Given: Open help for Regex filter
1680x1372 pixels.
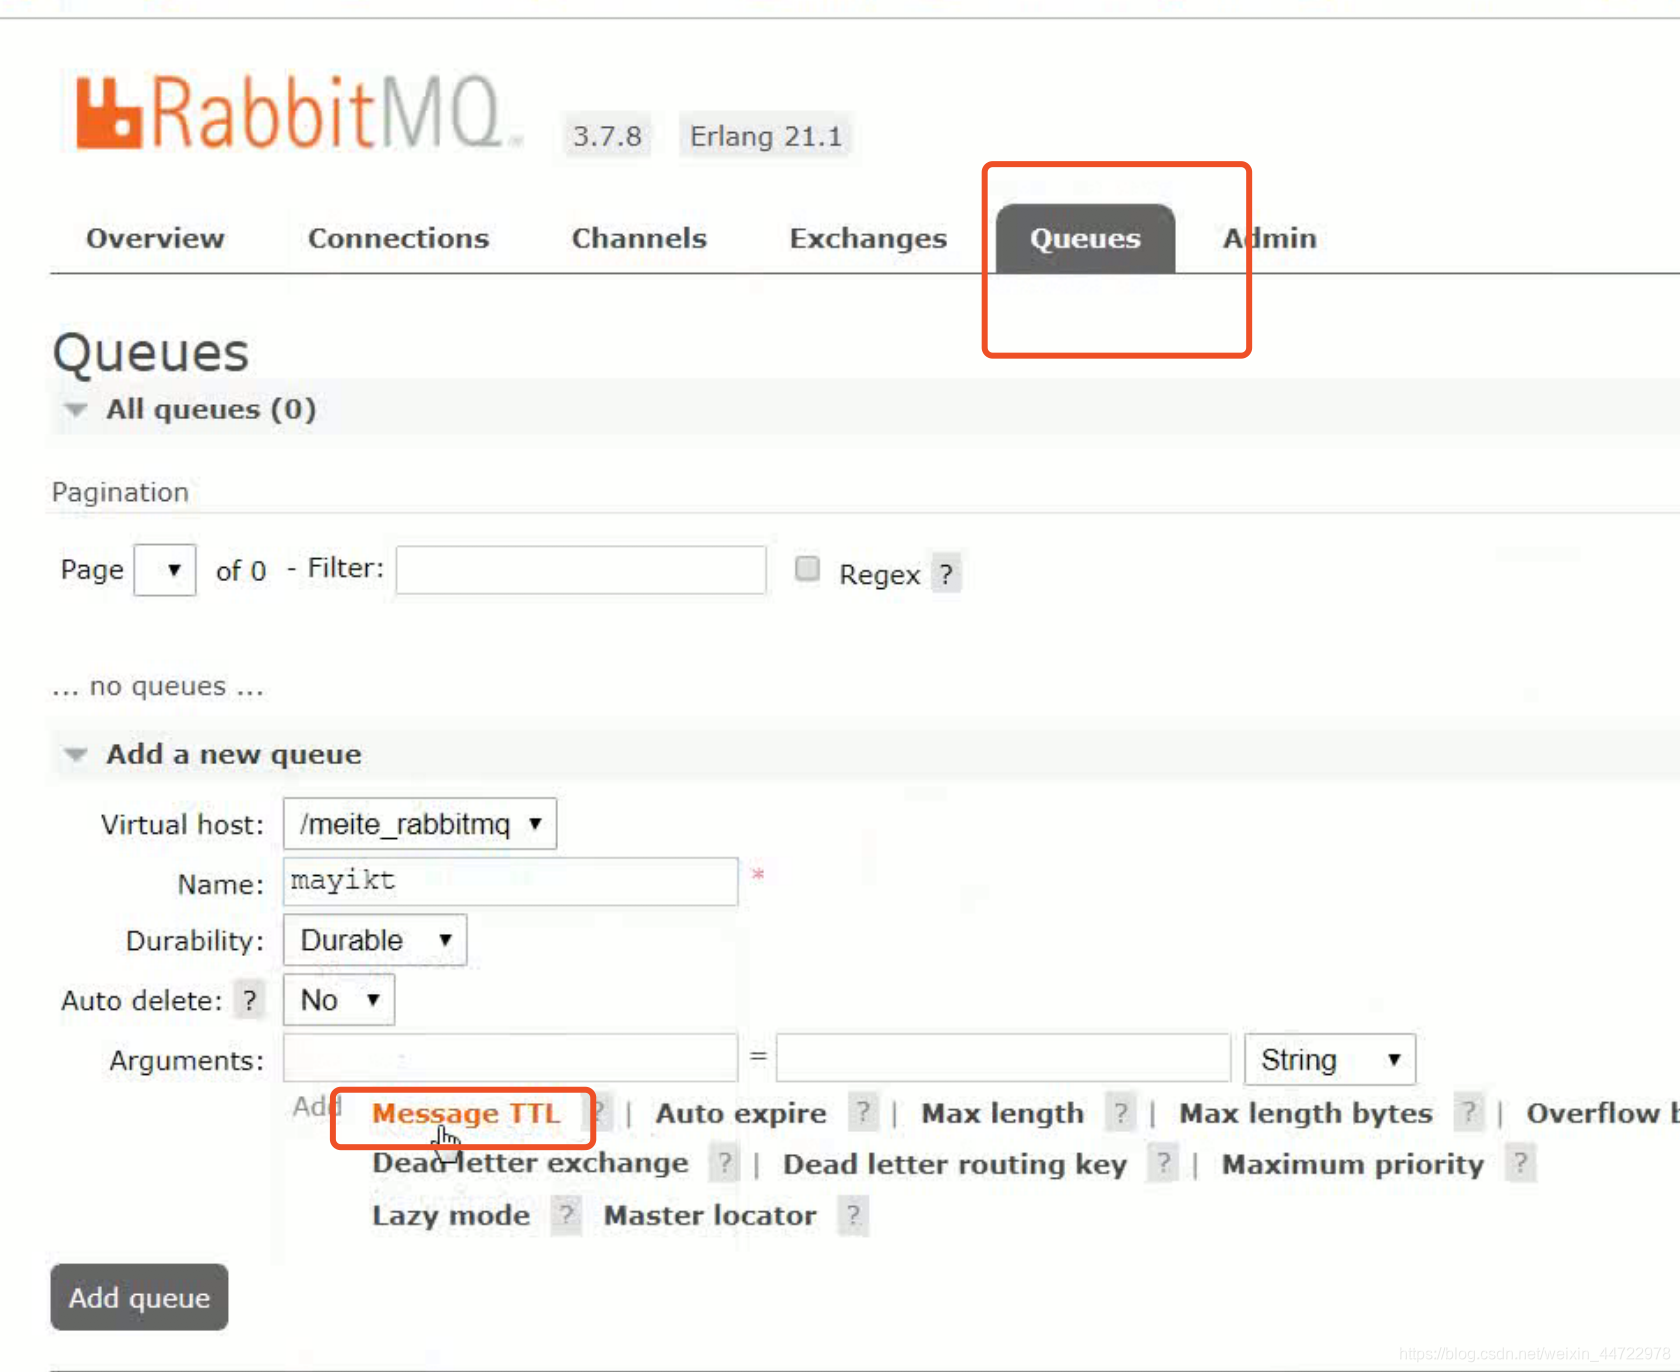Looking at the screenshot, I should point(946,574).
